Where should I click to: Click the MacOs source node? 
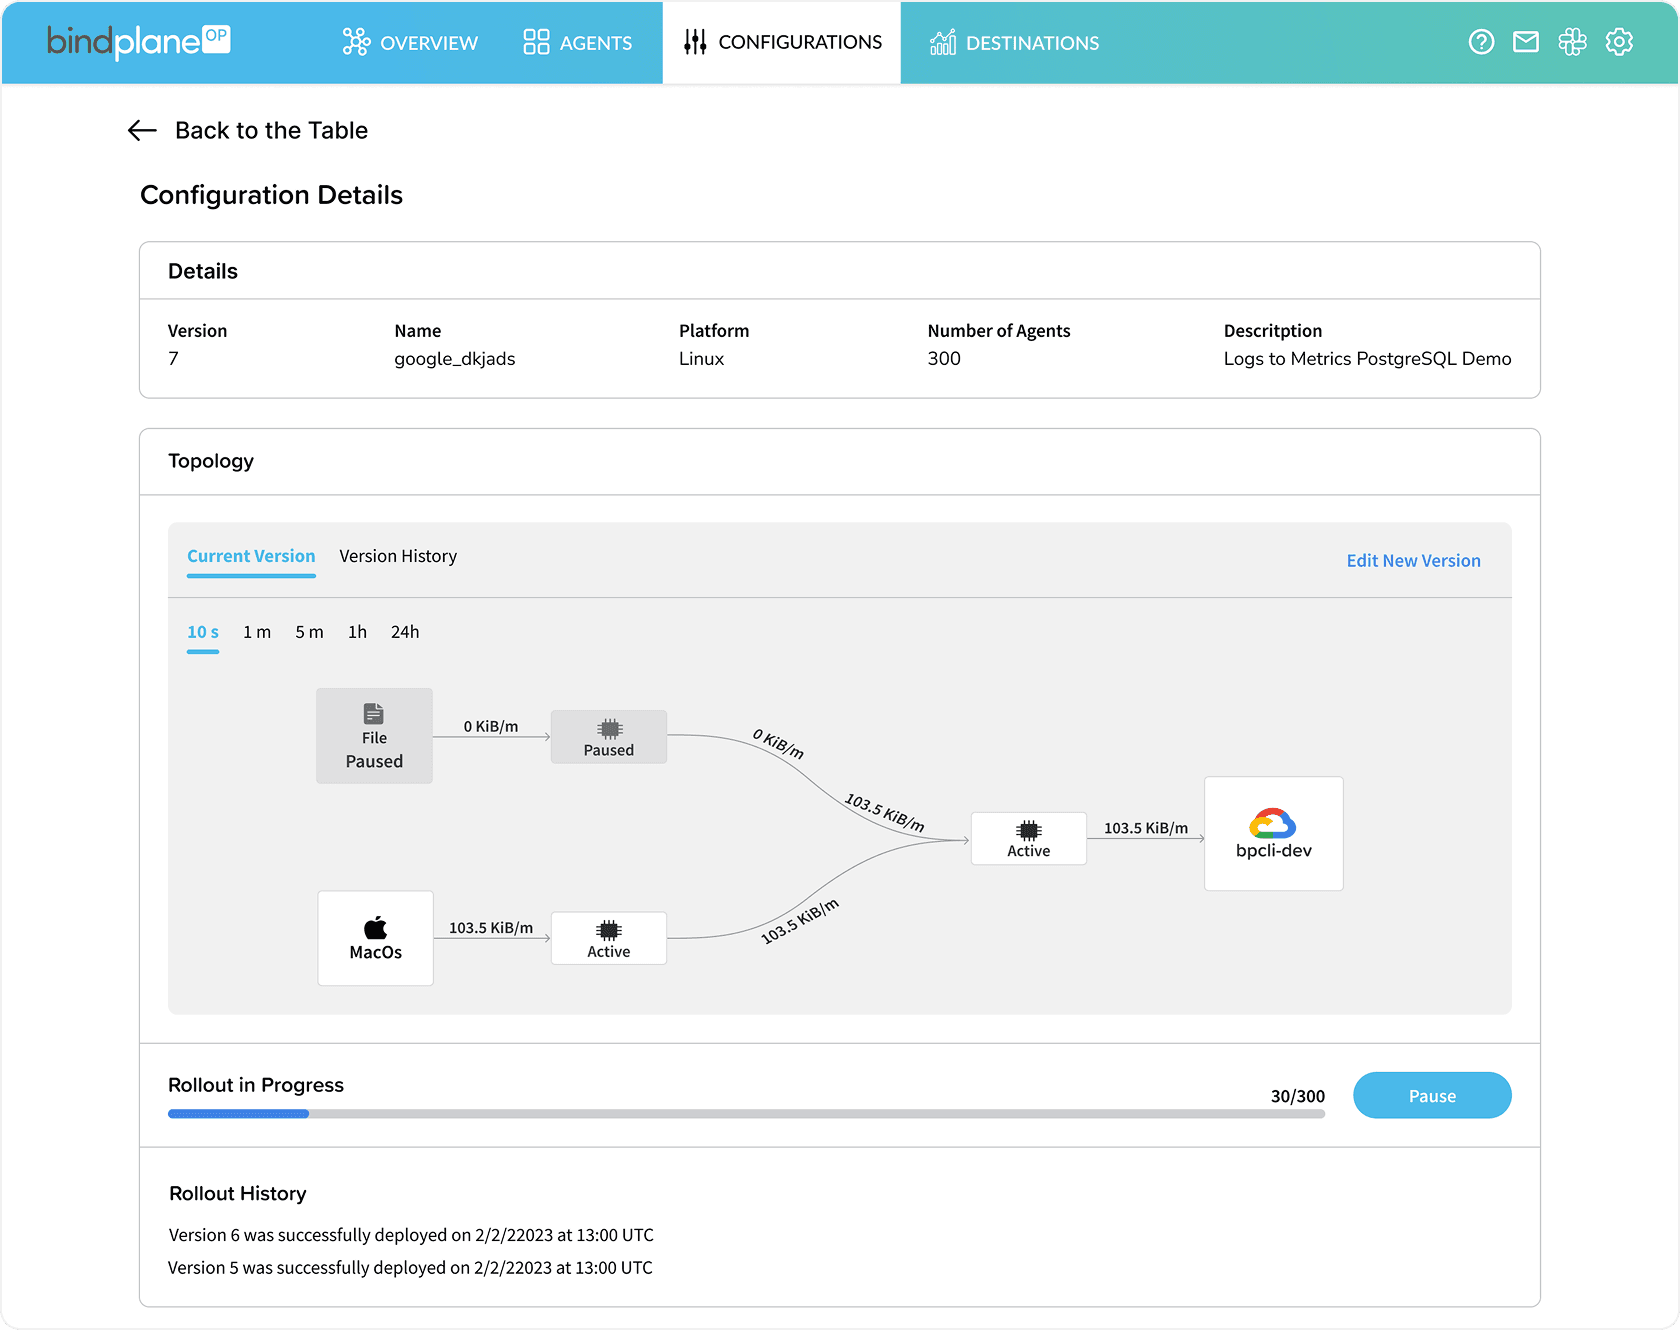(376, 938)
